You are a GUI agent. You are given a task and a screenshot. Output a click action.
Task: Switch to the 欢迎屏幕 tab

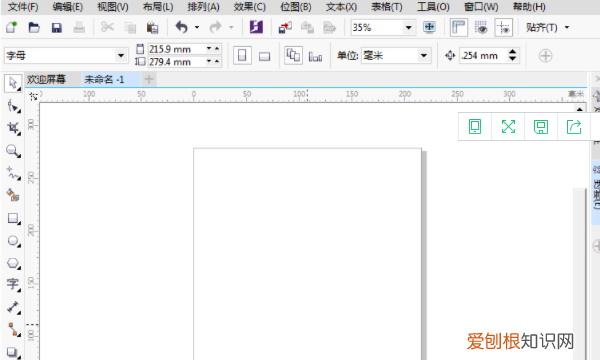(46, 80)
